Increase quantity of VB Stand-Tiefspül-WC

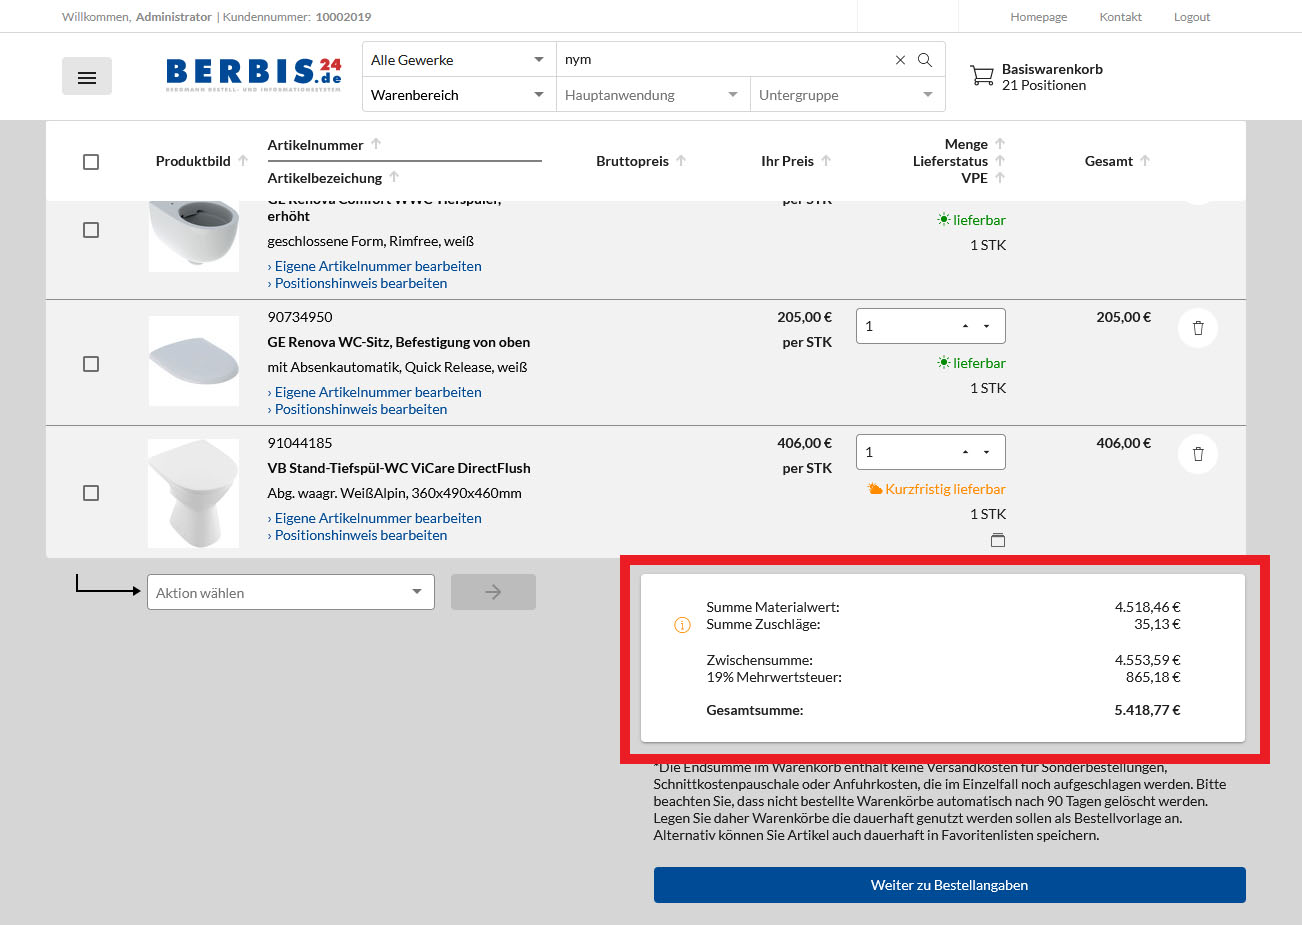[965, 452]
